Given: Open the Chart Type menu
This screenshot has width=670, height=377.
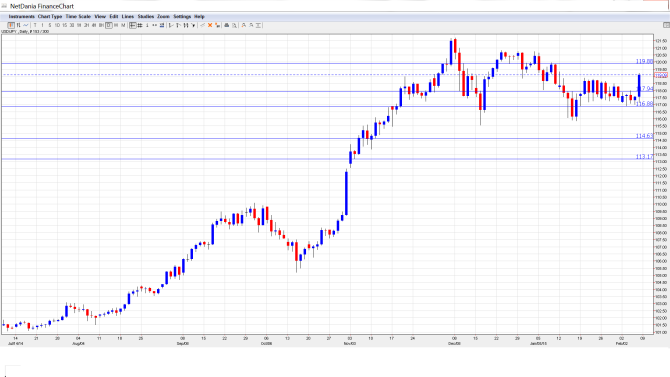Looking at the screenshot, I should click(x=50, y=16).
